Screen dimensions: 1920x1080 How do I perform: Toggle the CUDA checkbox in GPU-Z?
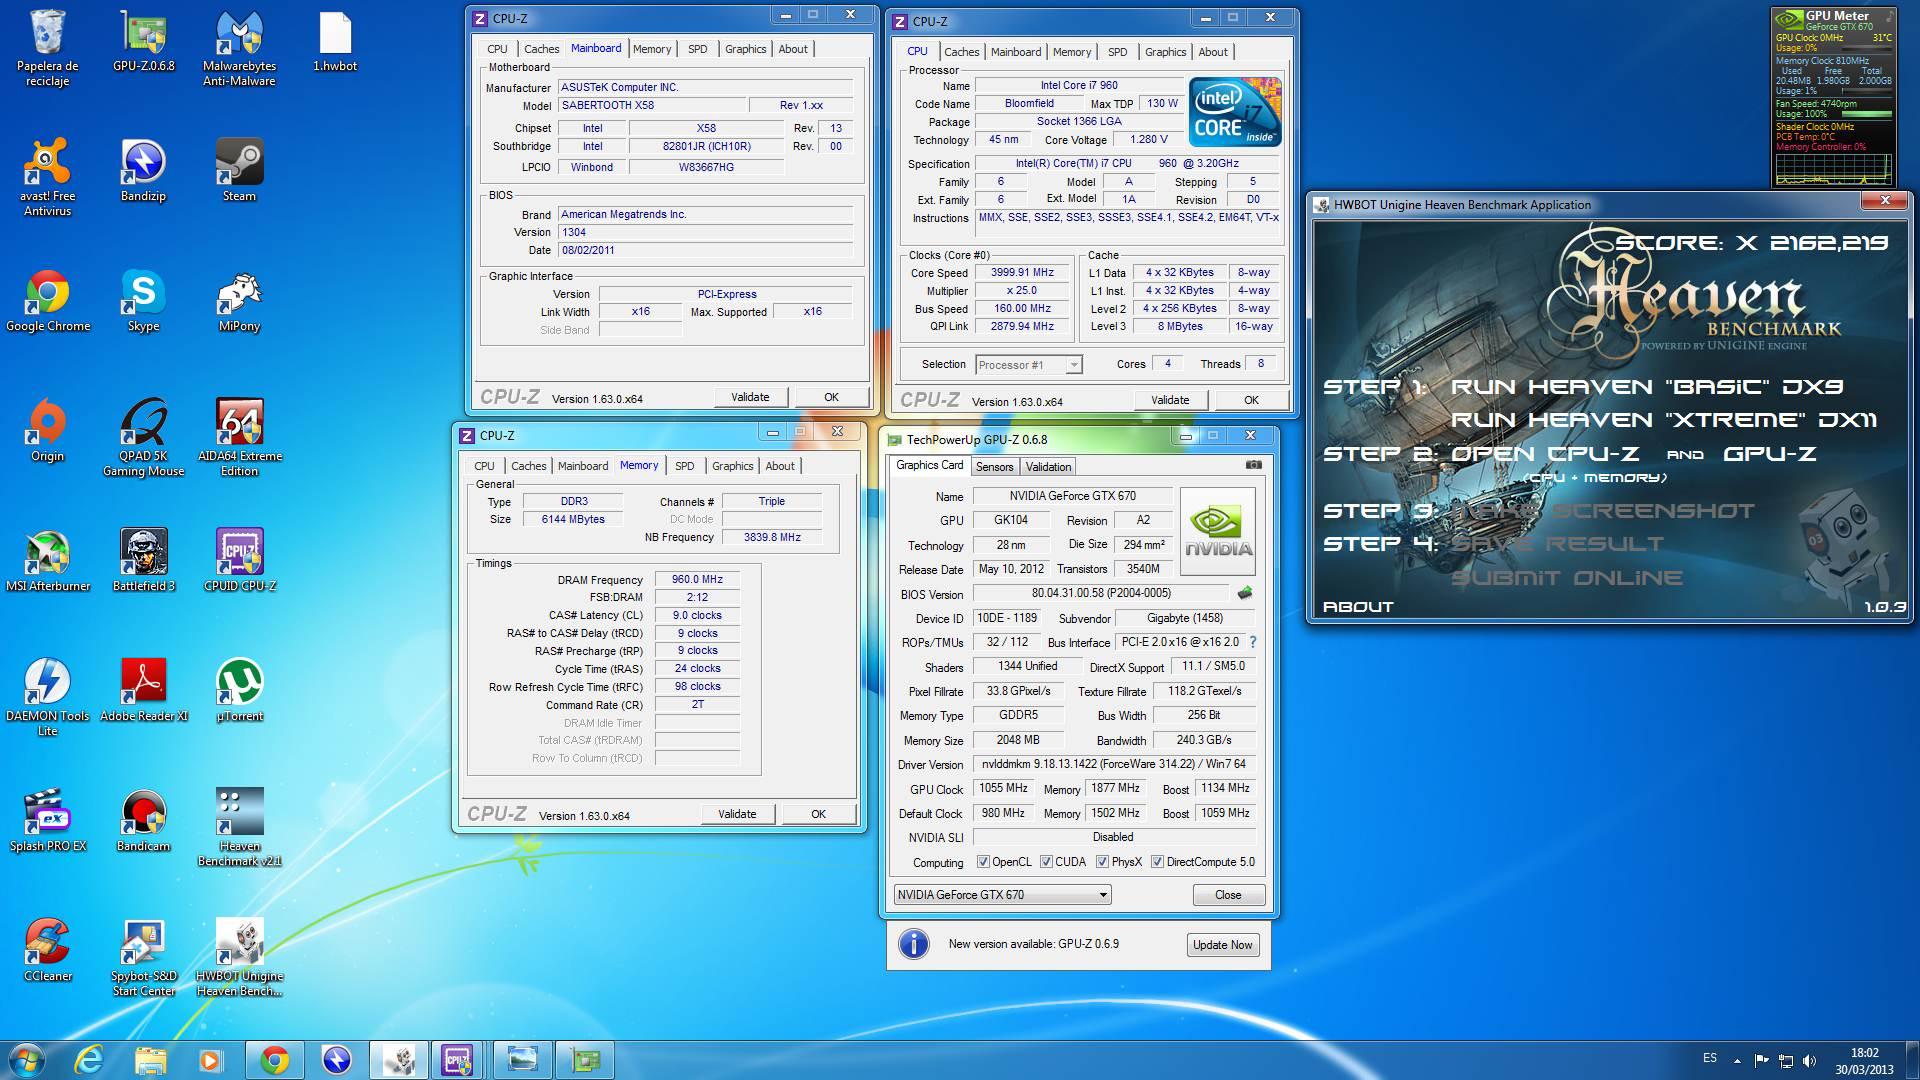1046,862
